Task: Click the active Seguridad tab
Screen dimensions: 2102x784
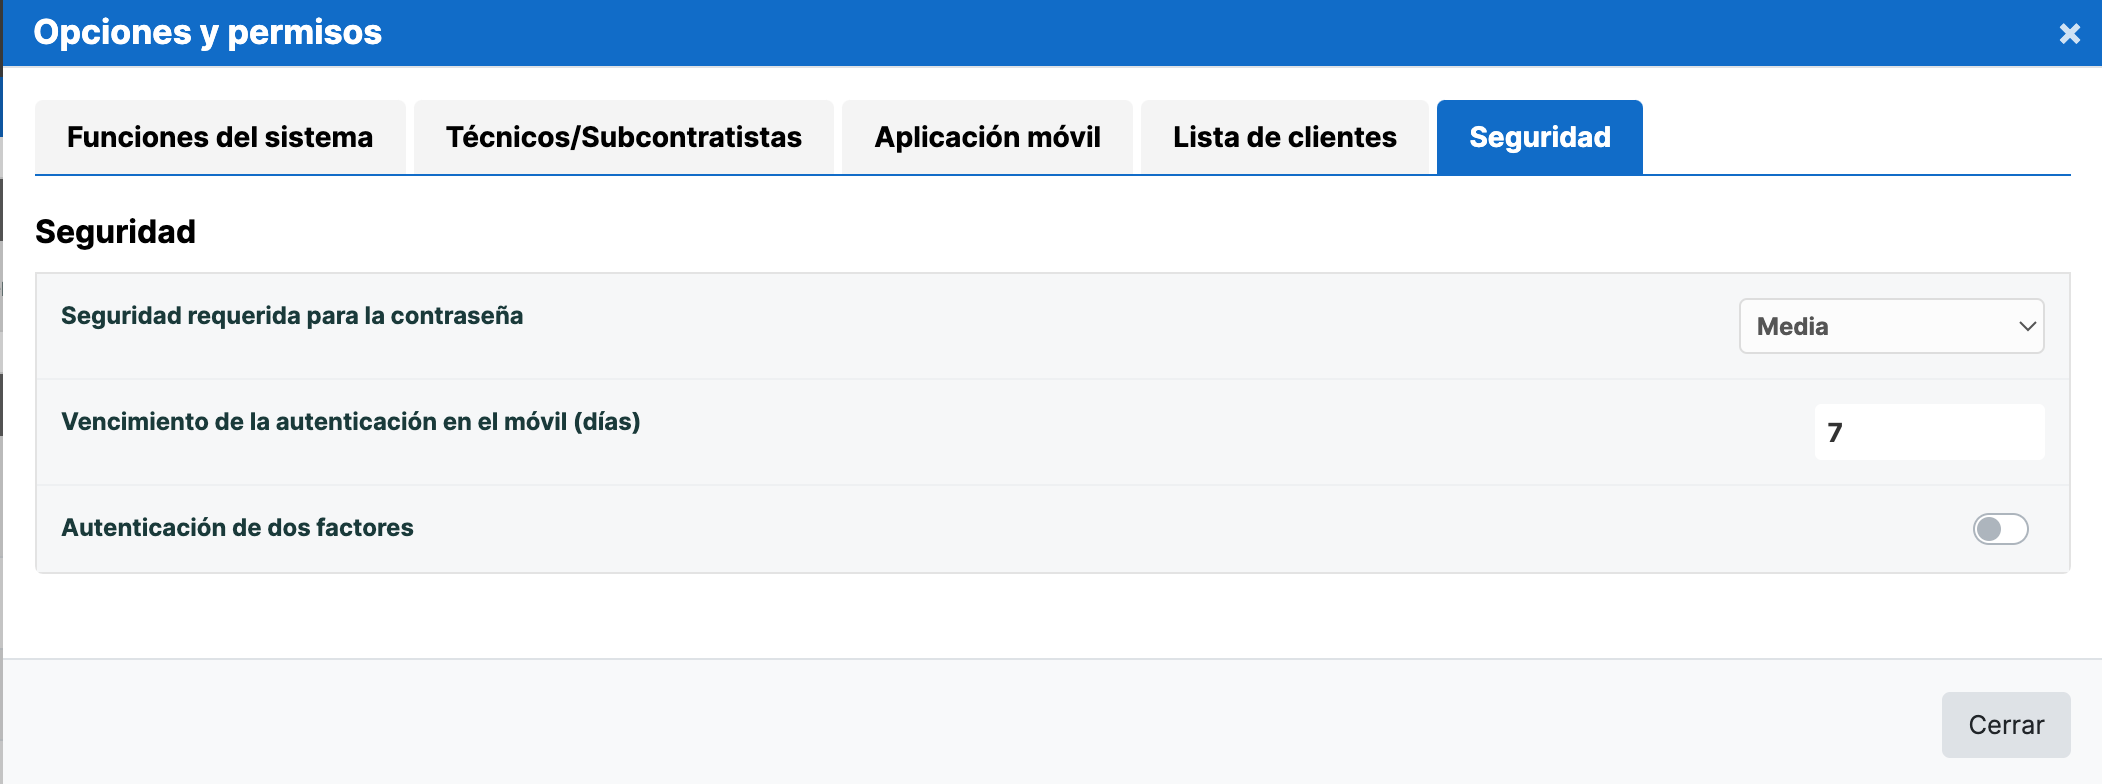Action: (x=1540, y=137)
